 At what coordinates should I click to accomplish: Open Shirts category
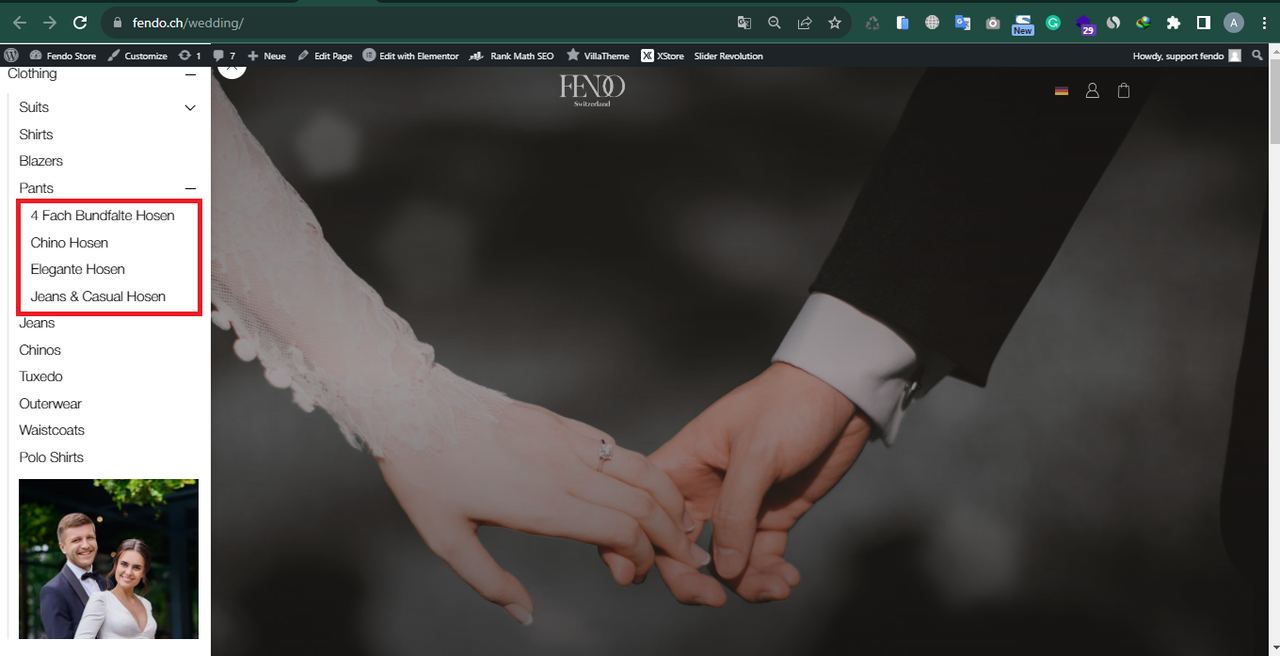tap(36, 134)
